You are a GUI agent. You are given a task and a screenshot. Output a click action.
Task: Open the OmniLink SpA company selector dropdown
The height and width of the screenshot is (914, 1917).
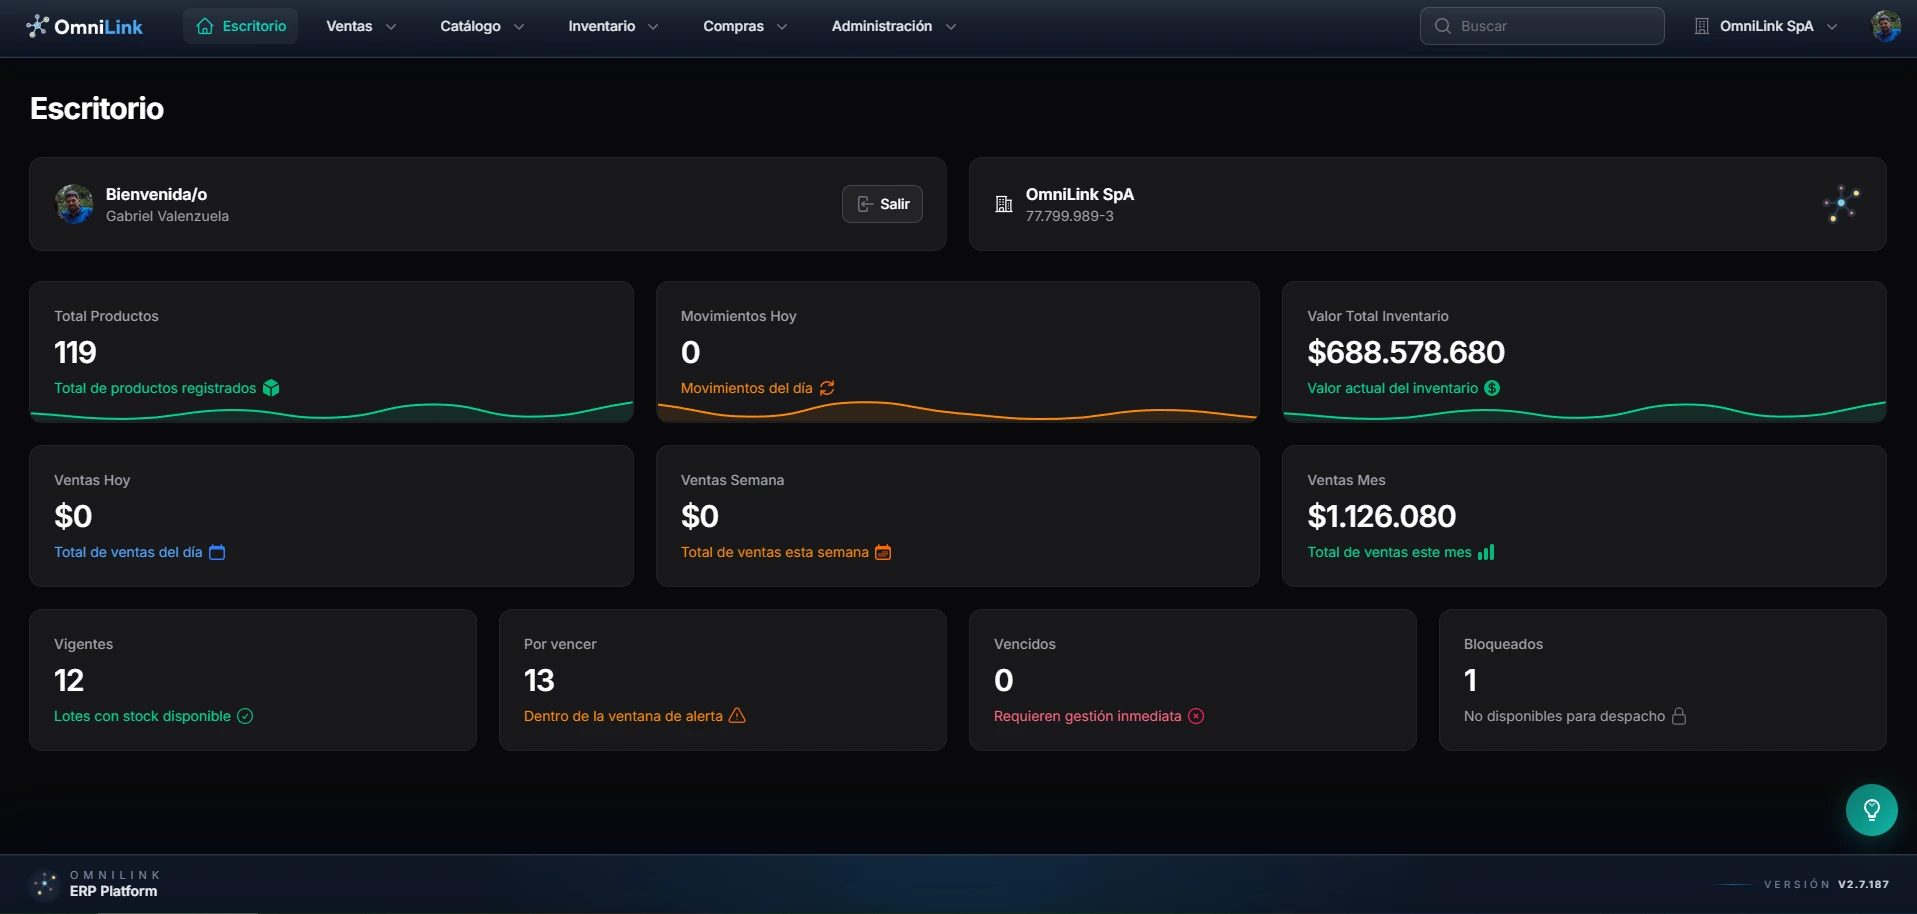click(x=1766, y=26)
